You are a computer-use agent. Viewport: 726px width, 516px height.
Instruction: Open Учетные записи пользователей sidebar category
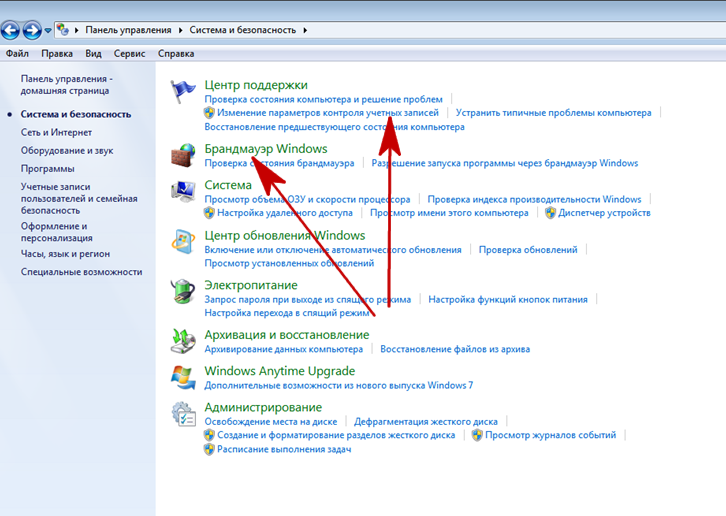[x=79, y=199]
